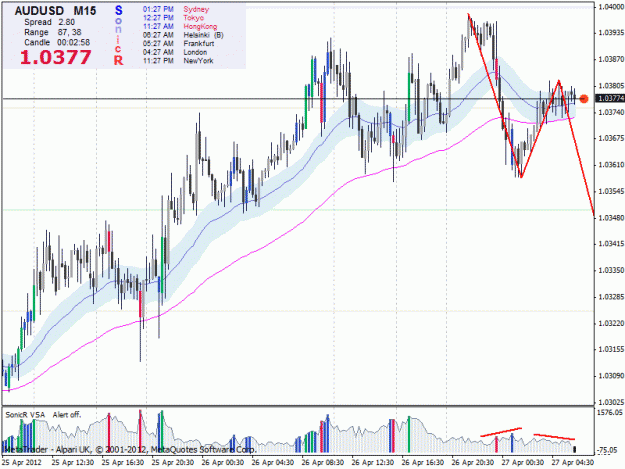
Task: Click the 12:27 PM Tokyo time
Action: pyautogui.click(x=158, y=18)
